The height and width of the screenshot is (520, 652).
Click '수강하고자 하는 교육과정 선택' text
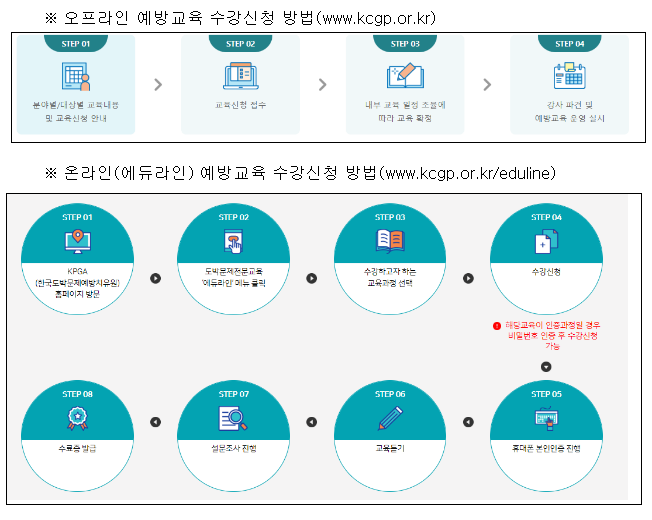pyautogui.click(x=390, y=277)
